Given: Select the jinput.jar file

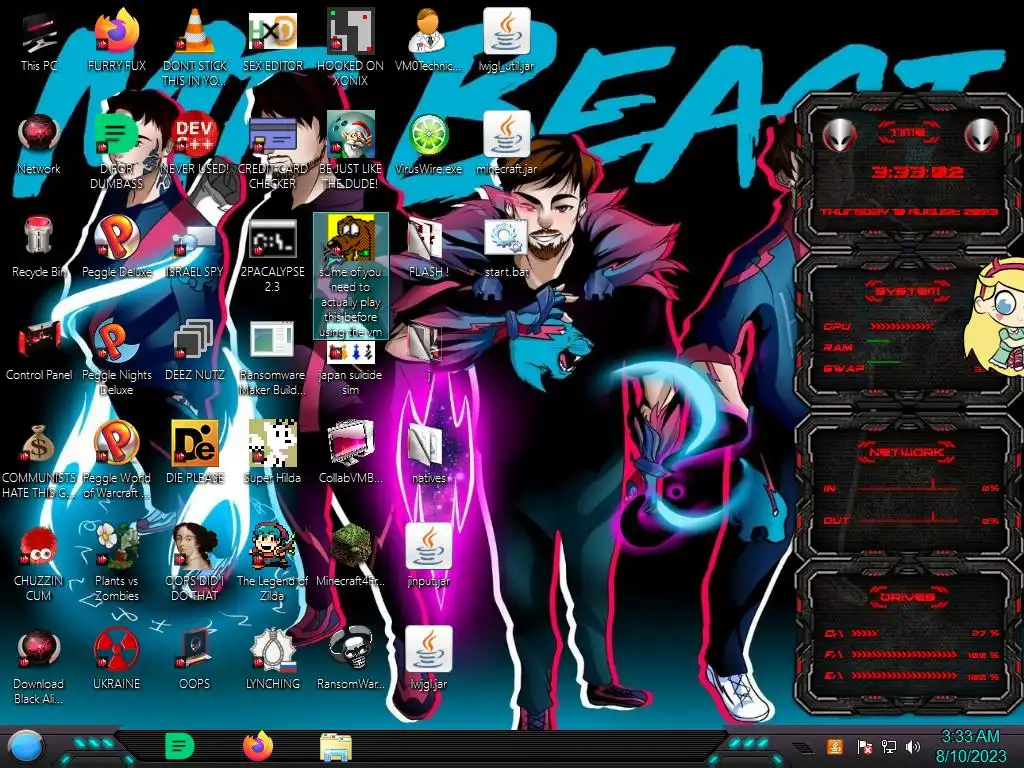Looking at the screenshot, I should point(428,546).
